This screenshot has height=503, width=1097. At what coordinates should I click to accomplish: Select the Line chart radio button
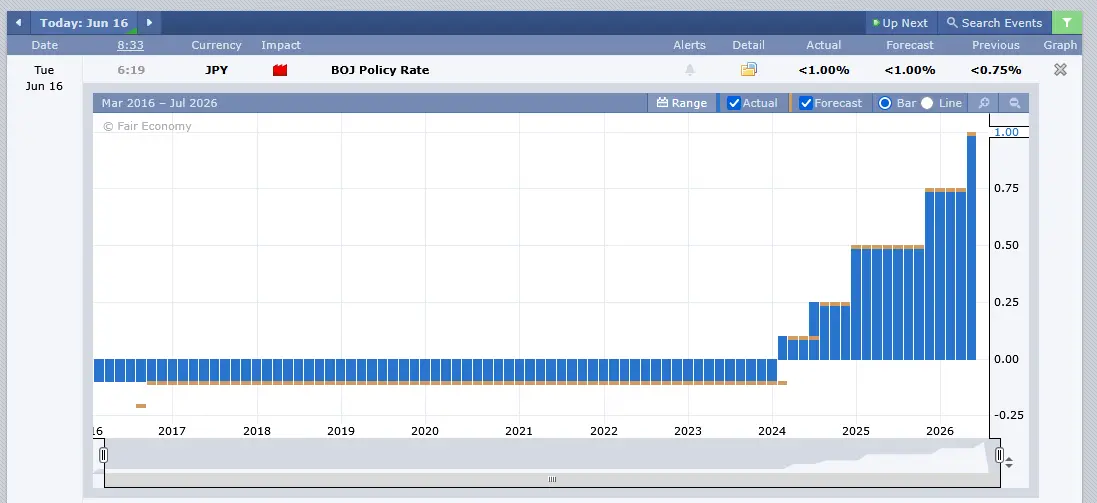pos(927,103)
